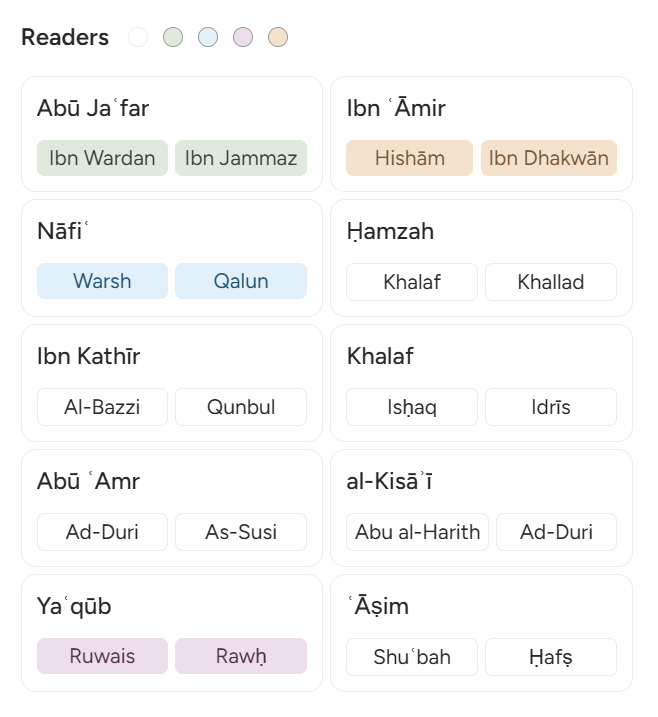The width and height of the screenshot is (658, 717).
Task: Deselect the Hishām narrator chip
Action: tap(410, 158)
